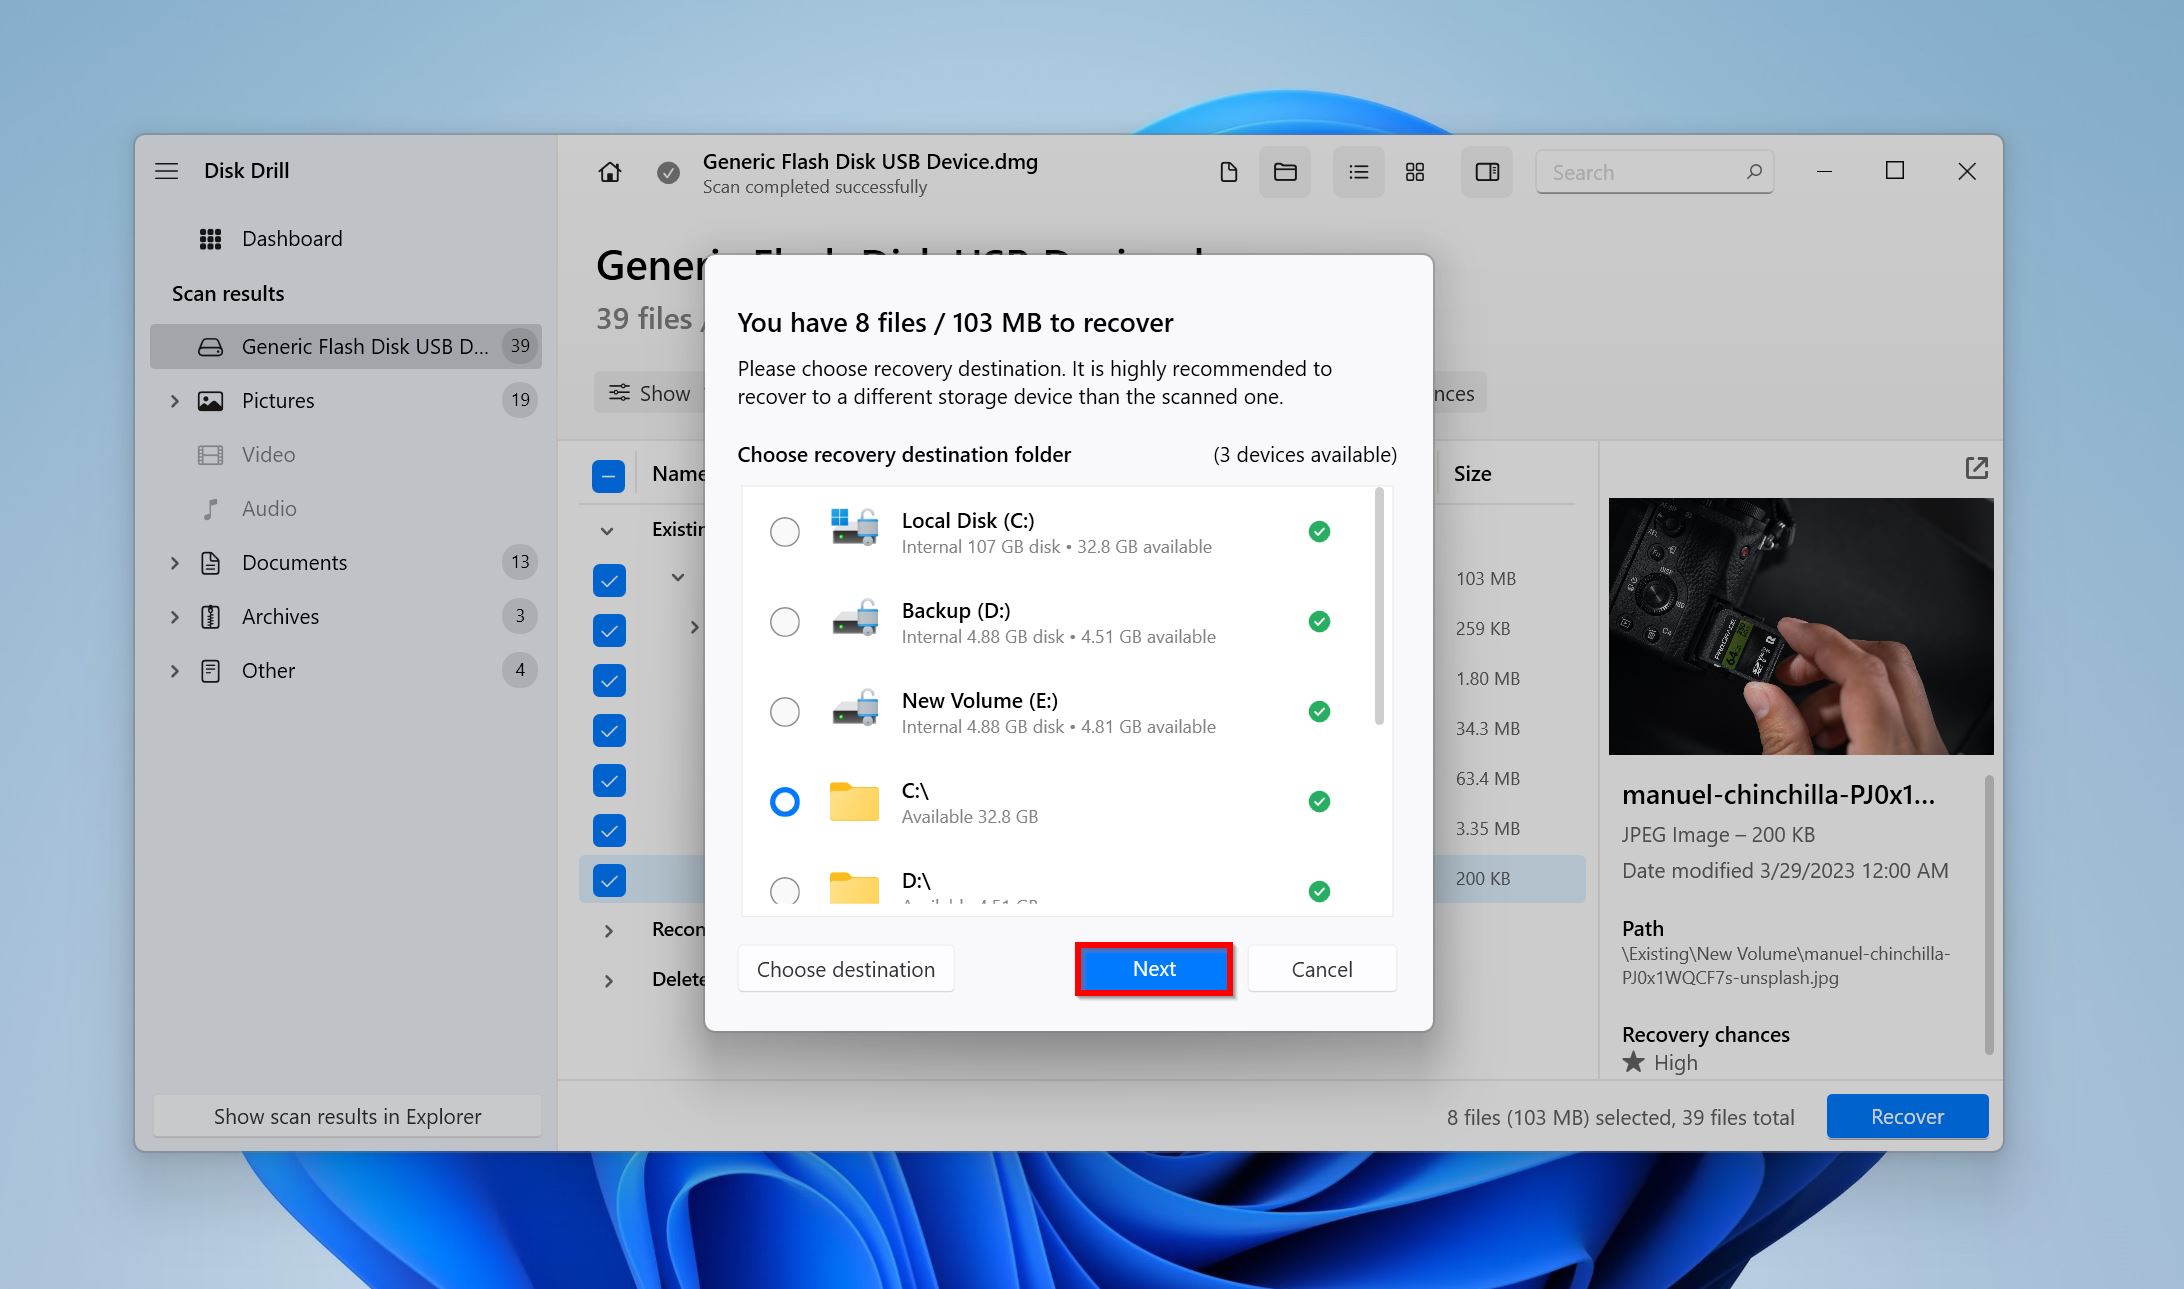Select Backup (D:) as recovery destination

pyautogui.click(x=785, y=621)
